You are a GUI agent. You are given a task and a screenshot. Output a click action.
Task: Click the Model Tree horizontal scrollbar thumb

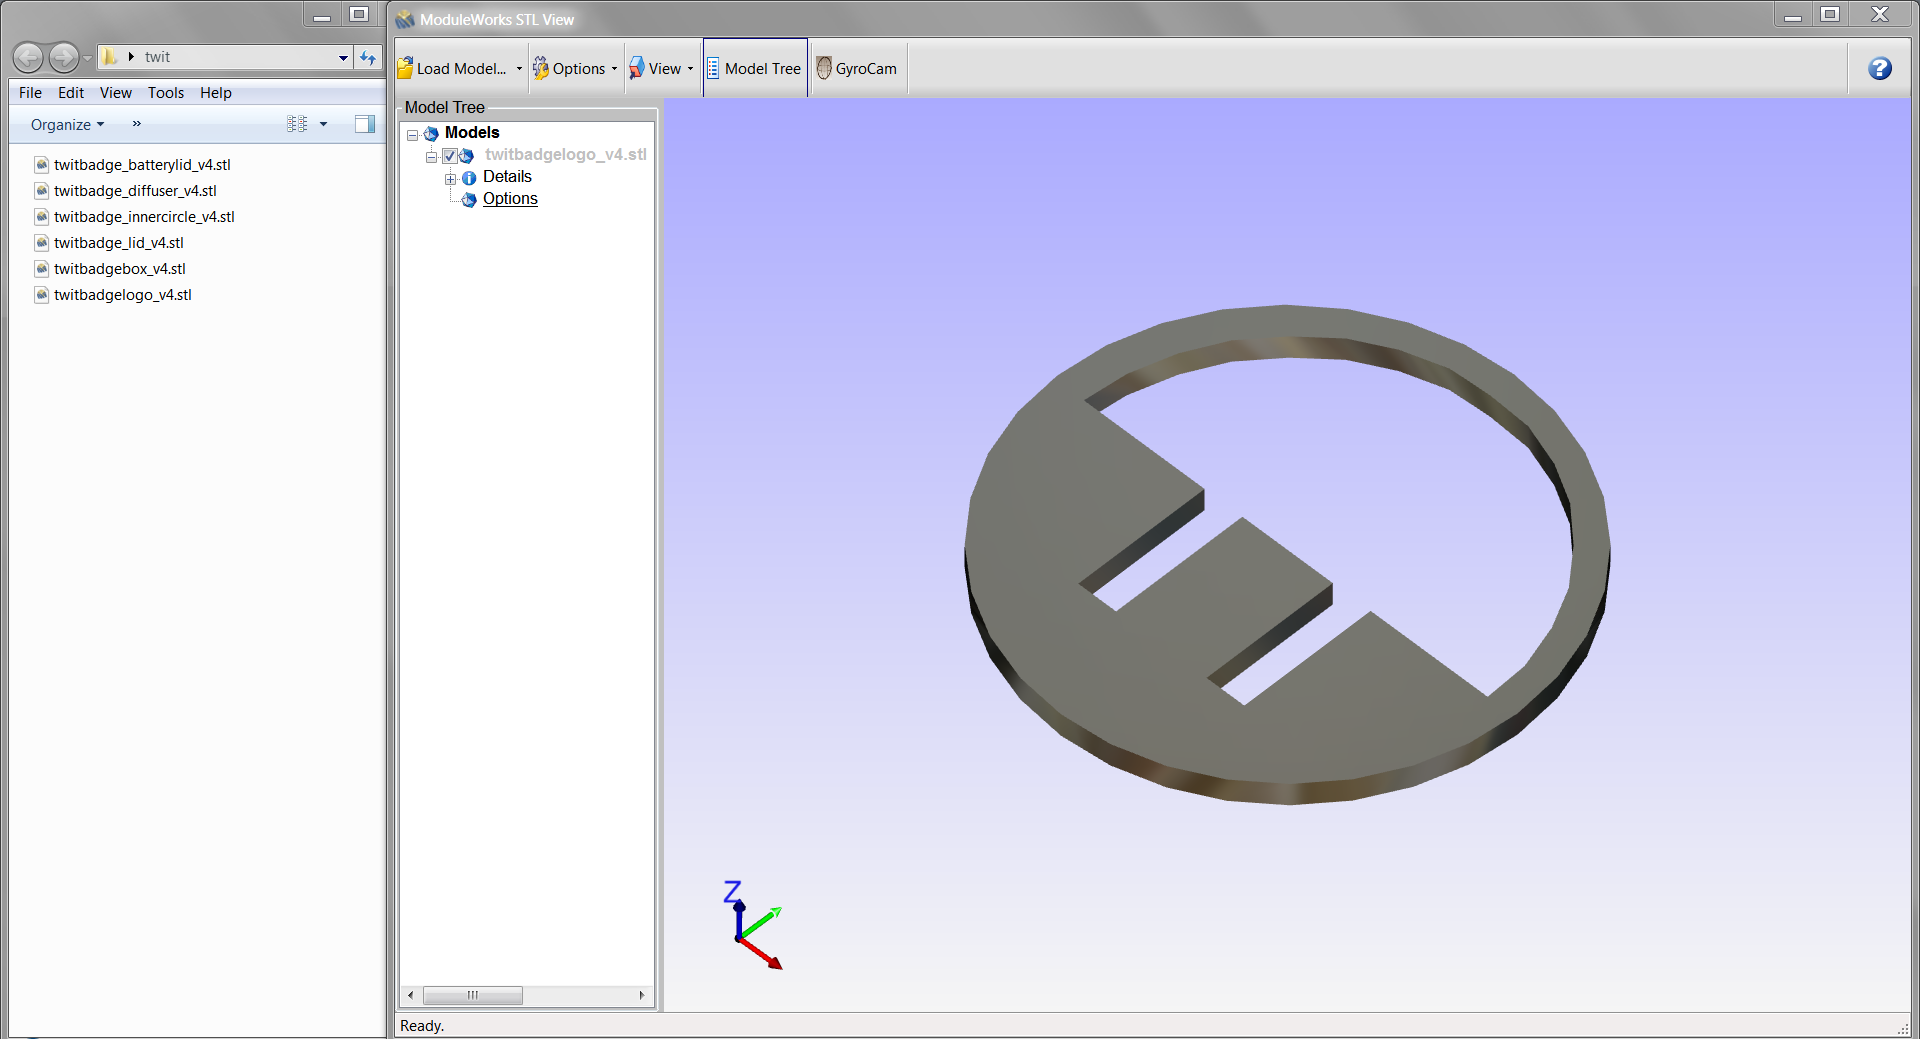click(x=472, y=995)
